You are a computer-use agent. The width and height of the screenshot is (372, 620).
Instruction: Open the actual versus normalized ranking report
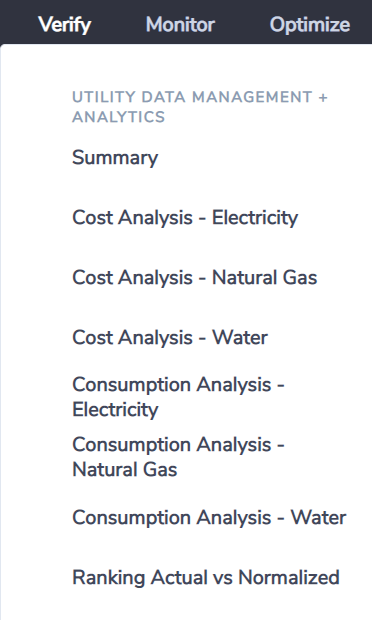coord(206,577)
